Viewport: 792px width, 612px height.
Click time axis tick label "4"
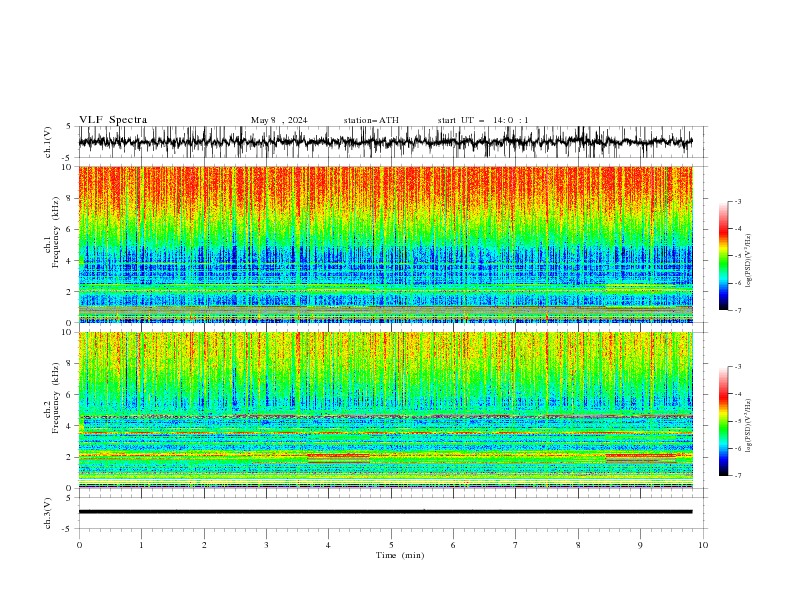(328, 545)
